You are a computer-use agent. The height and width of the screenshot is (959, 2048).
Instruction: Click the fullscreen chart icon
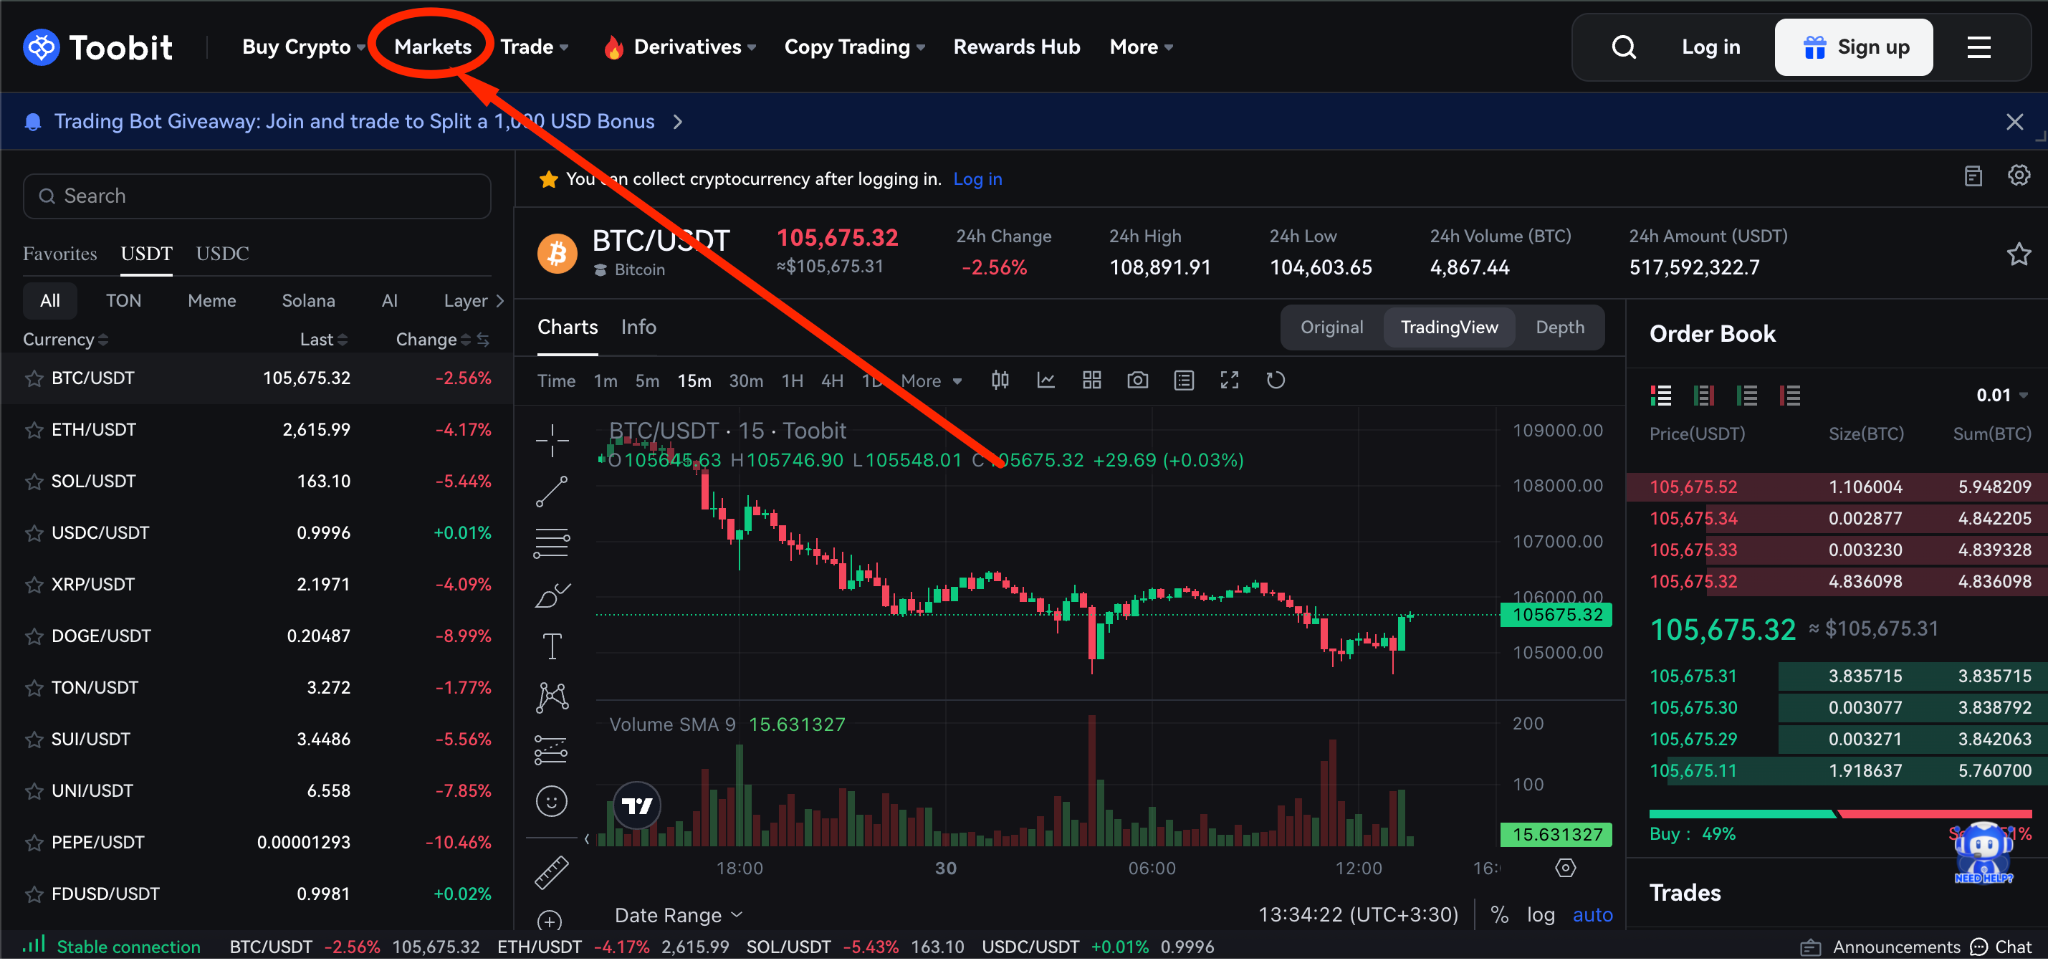1229,380
